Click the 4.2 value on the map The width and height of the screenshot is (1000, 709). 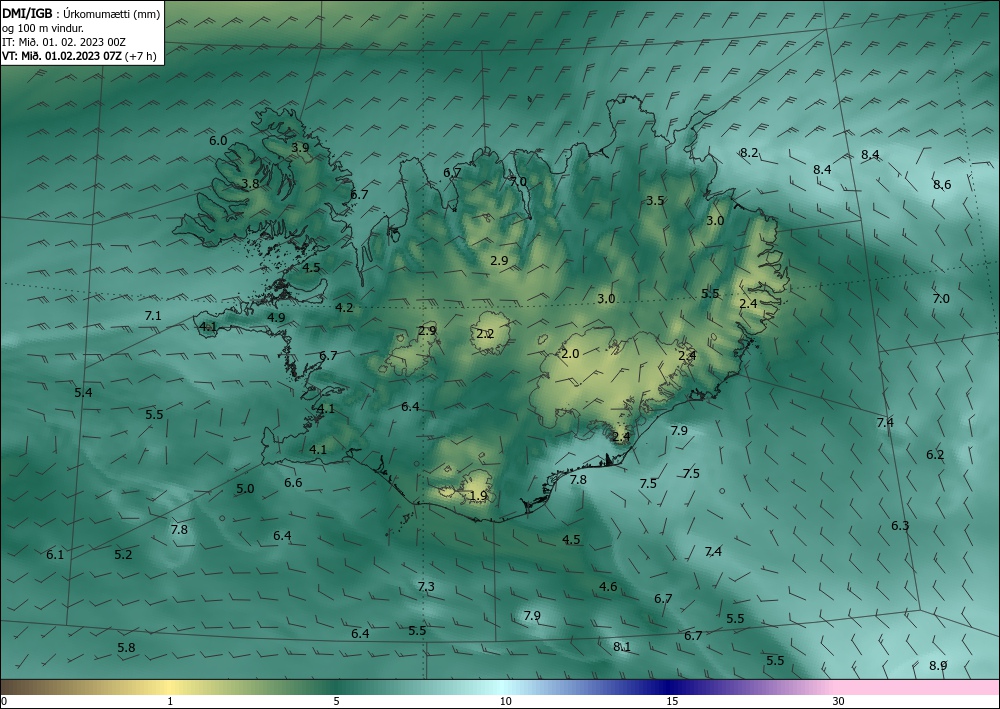coord(344,307)
